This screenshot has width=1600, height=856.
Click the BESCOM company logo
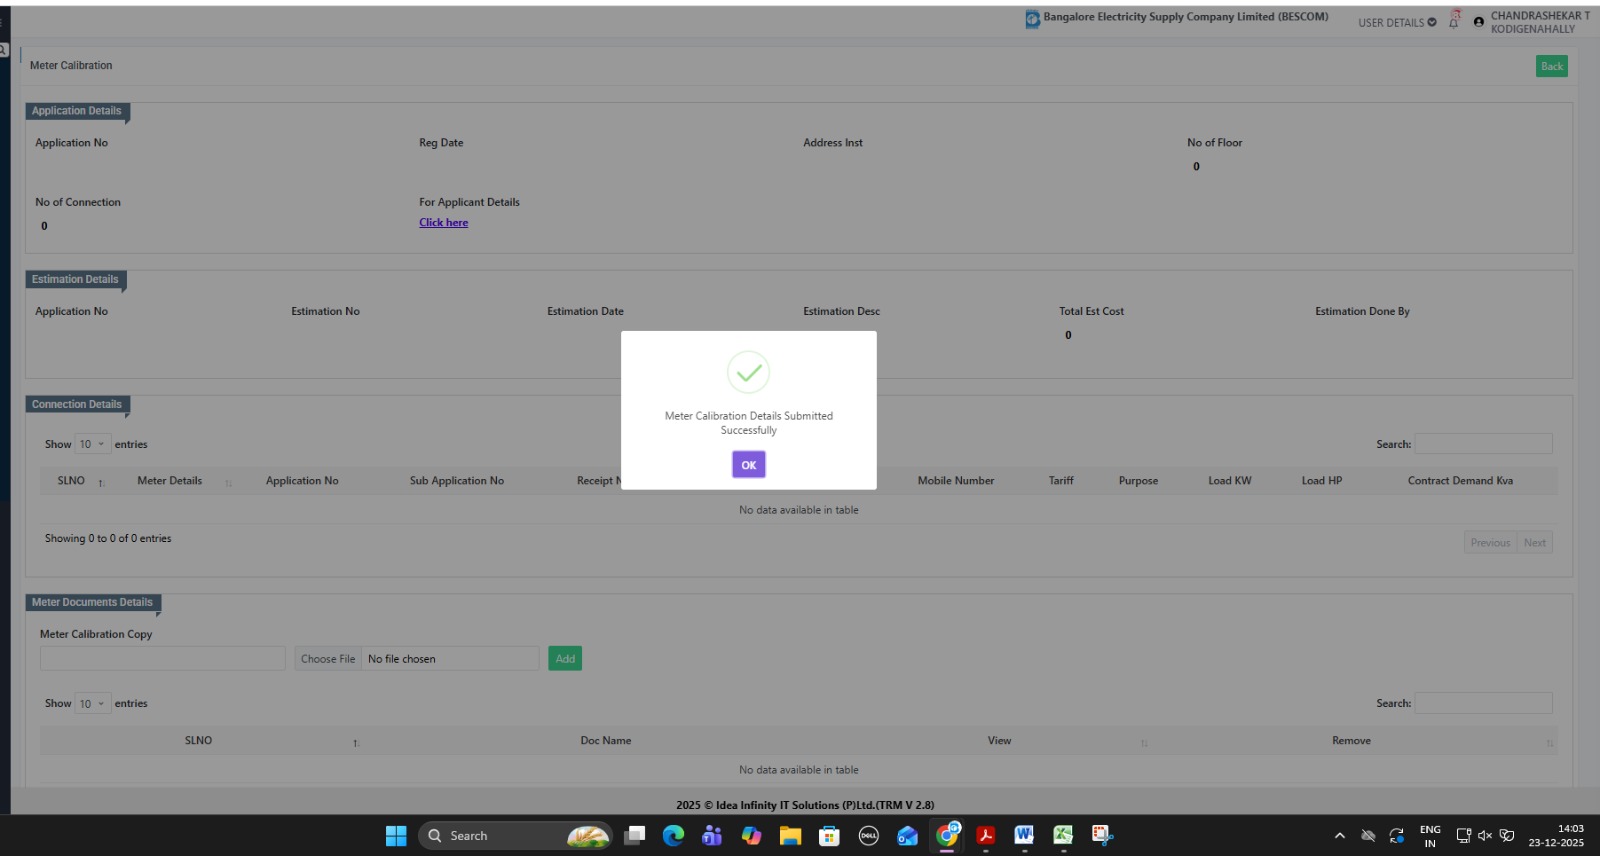tap(1032, 19)
